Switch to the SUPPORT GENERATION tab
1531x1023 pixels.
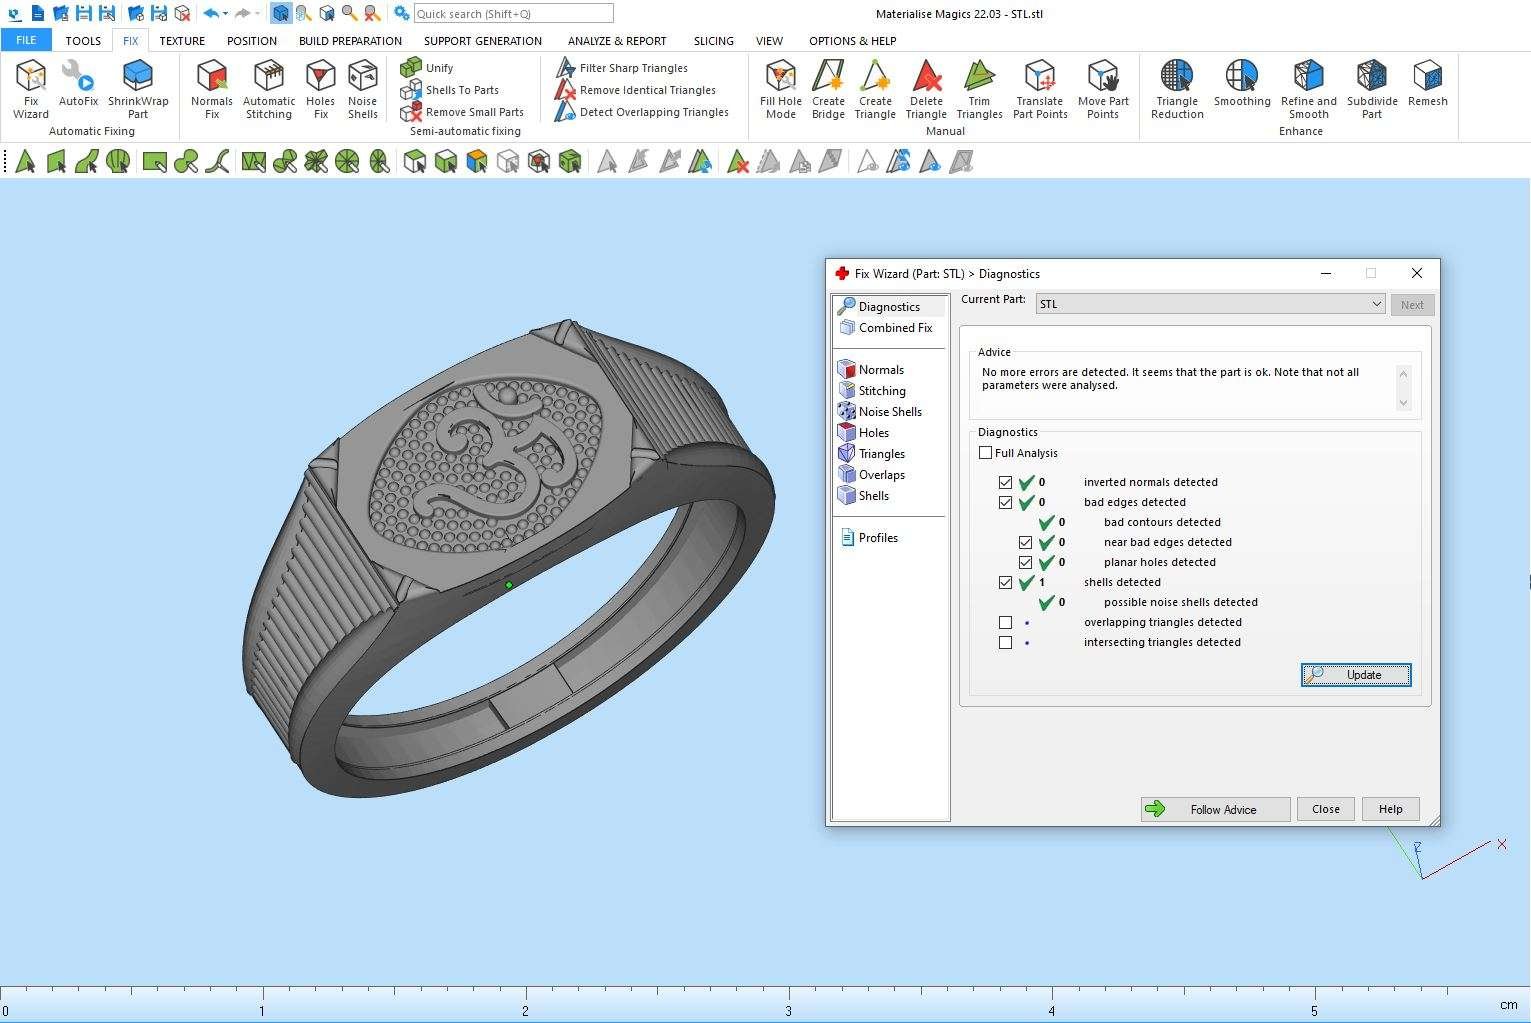[482, 41]
